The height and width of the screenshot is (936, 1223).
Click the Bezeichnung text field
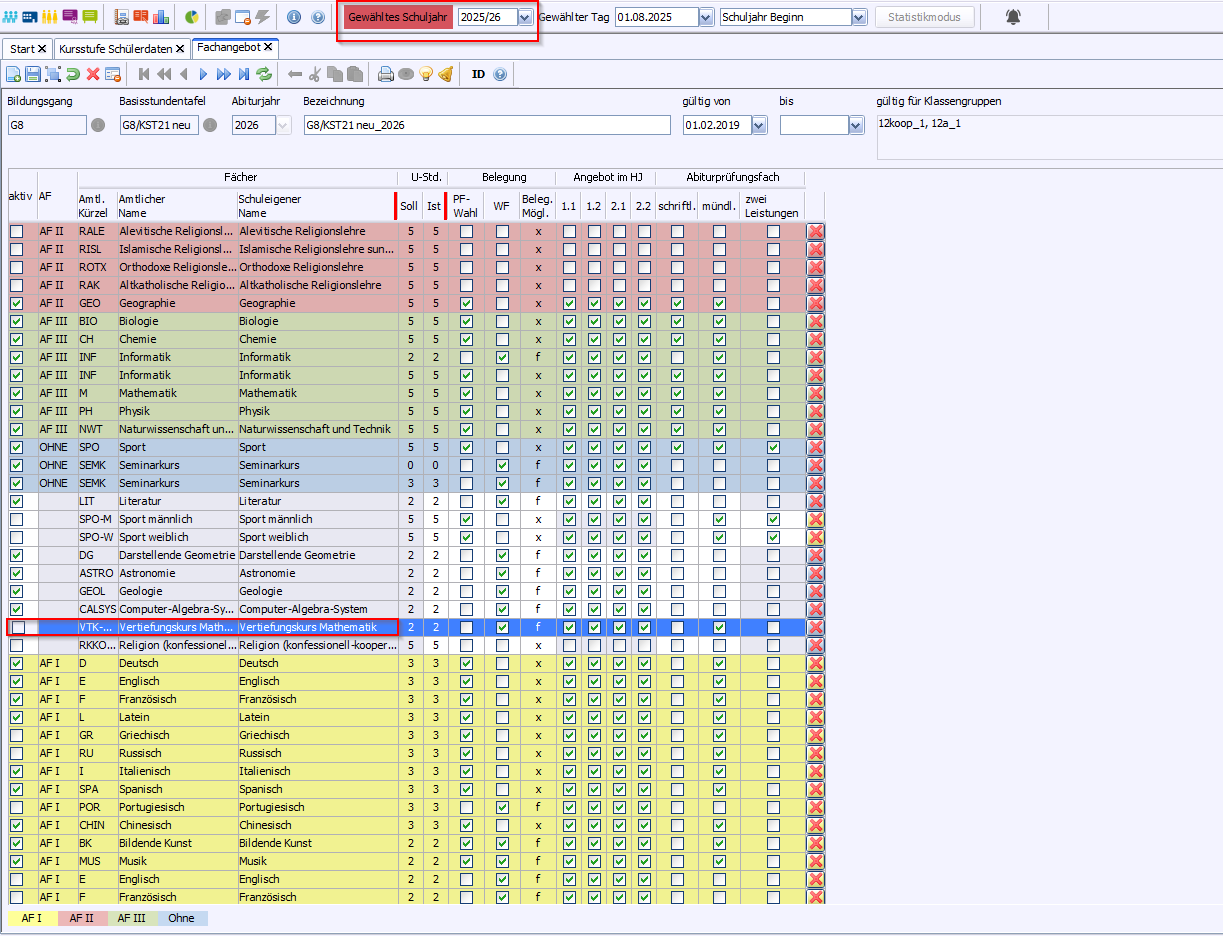pos(486,125)
